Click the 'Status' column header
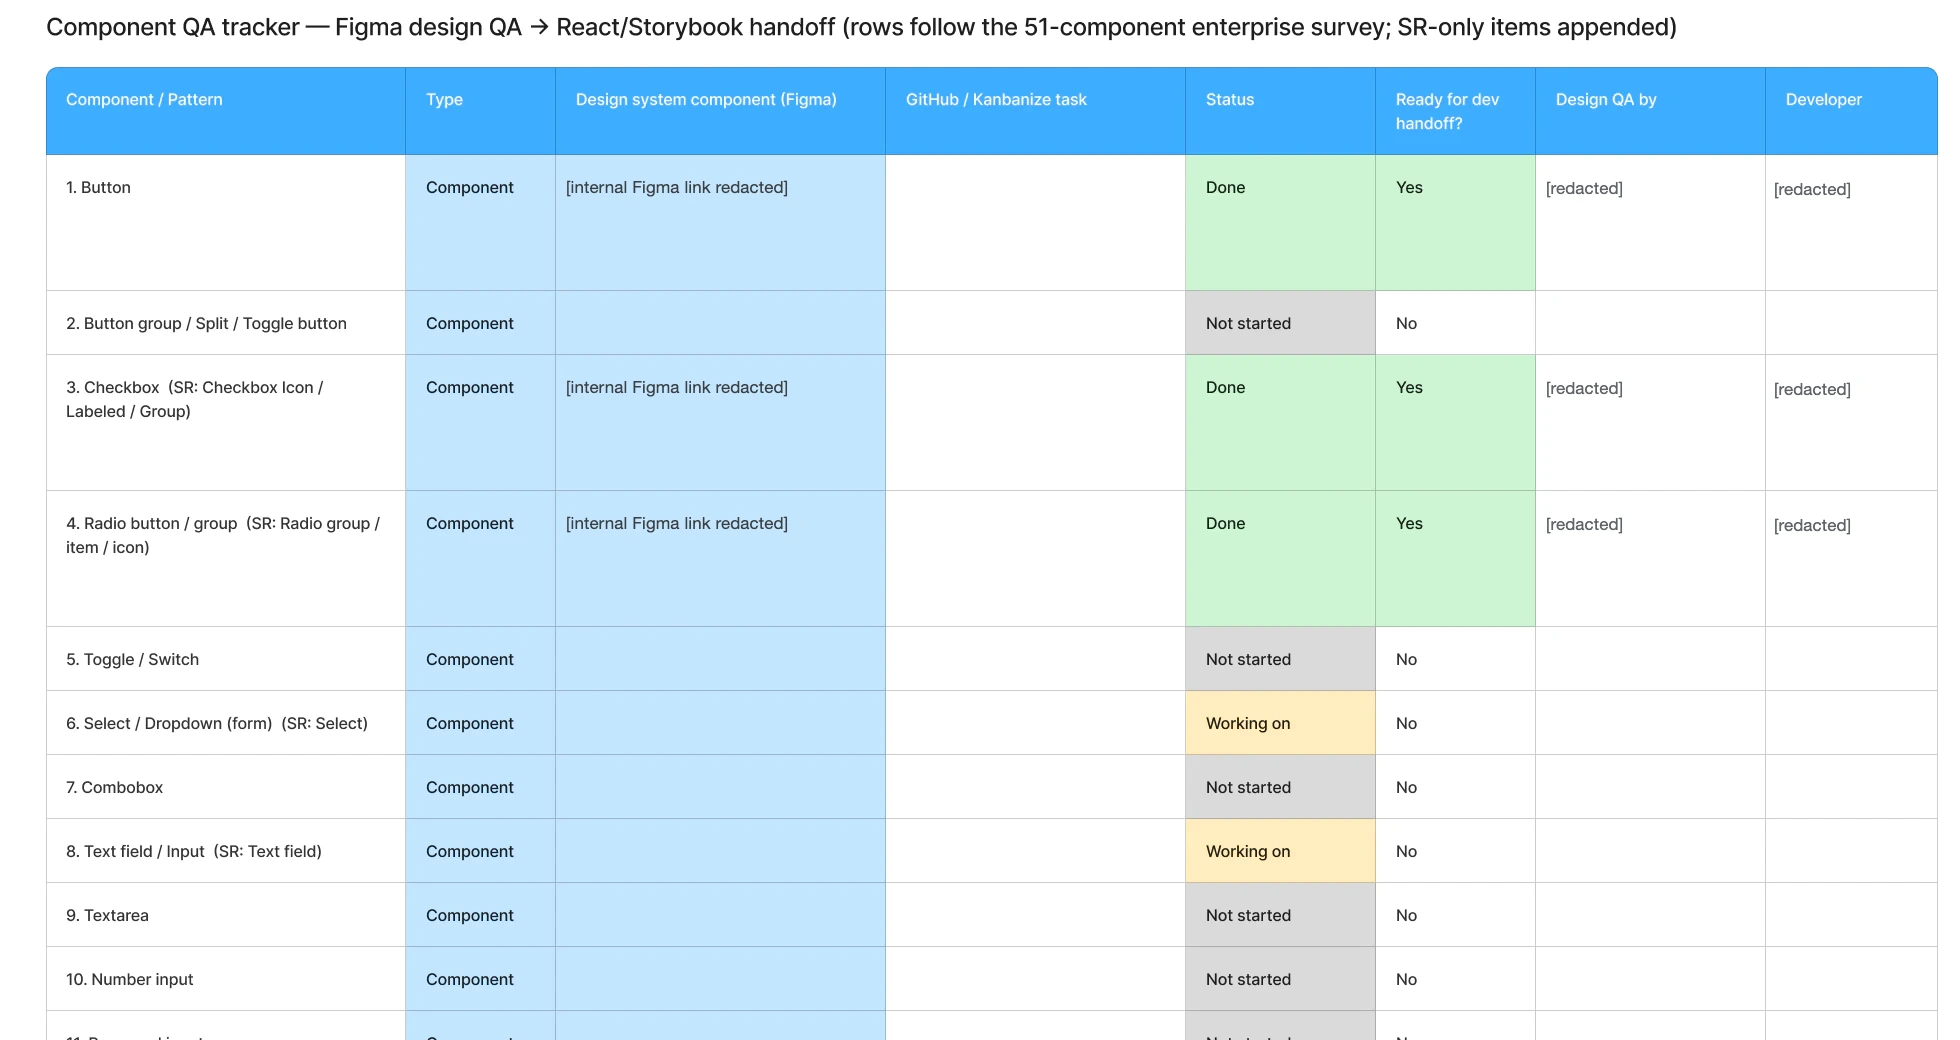 coord(1281,111)
